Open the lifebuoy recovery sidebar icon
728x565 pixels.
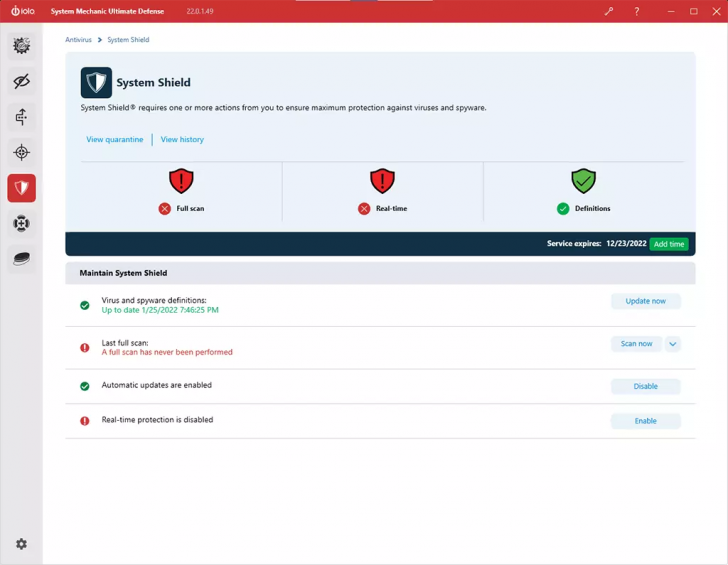[x=21, y=223]
